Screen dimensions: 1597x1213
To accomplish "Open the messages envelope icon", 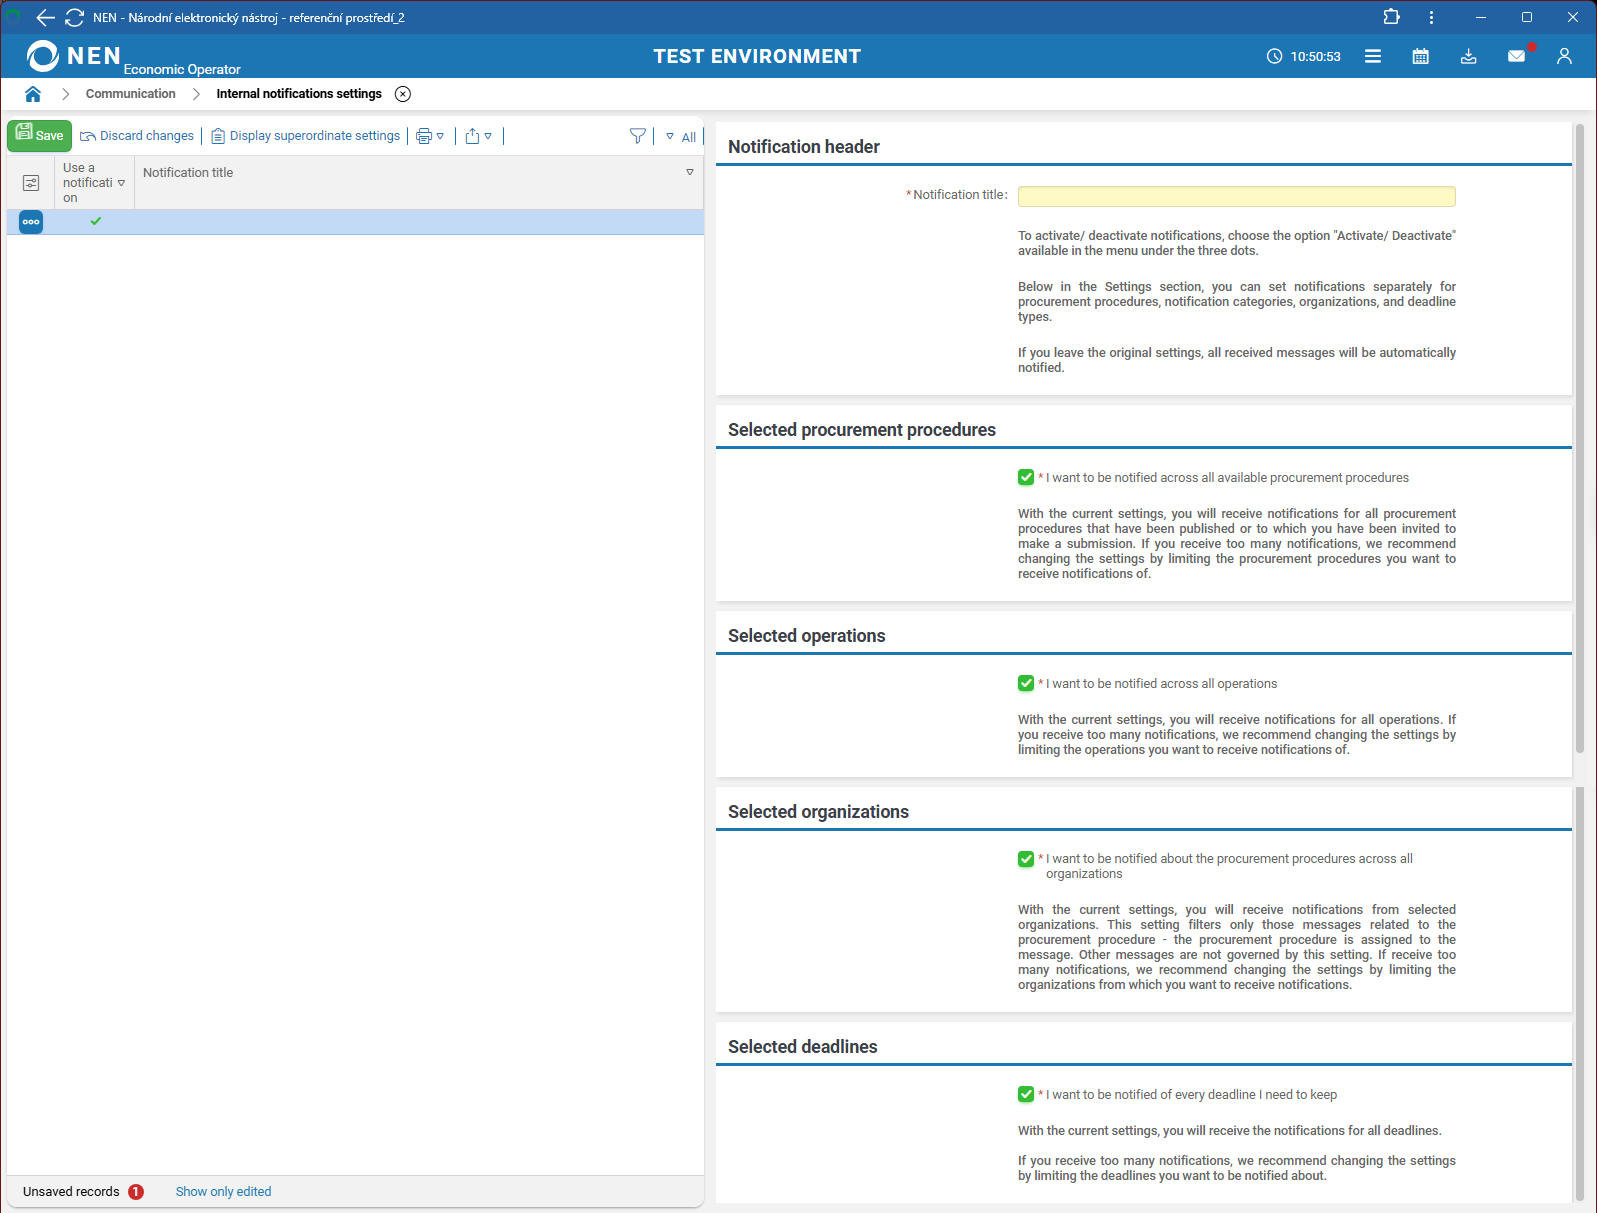I will coord(1516,57).
